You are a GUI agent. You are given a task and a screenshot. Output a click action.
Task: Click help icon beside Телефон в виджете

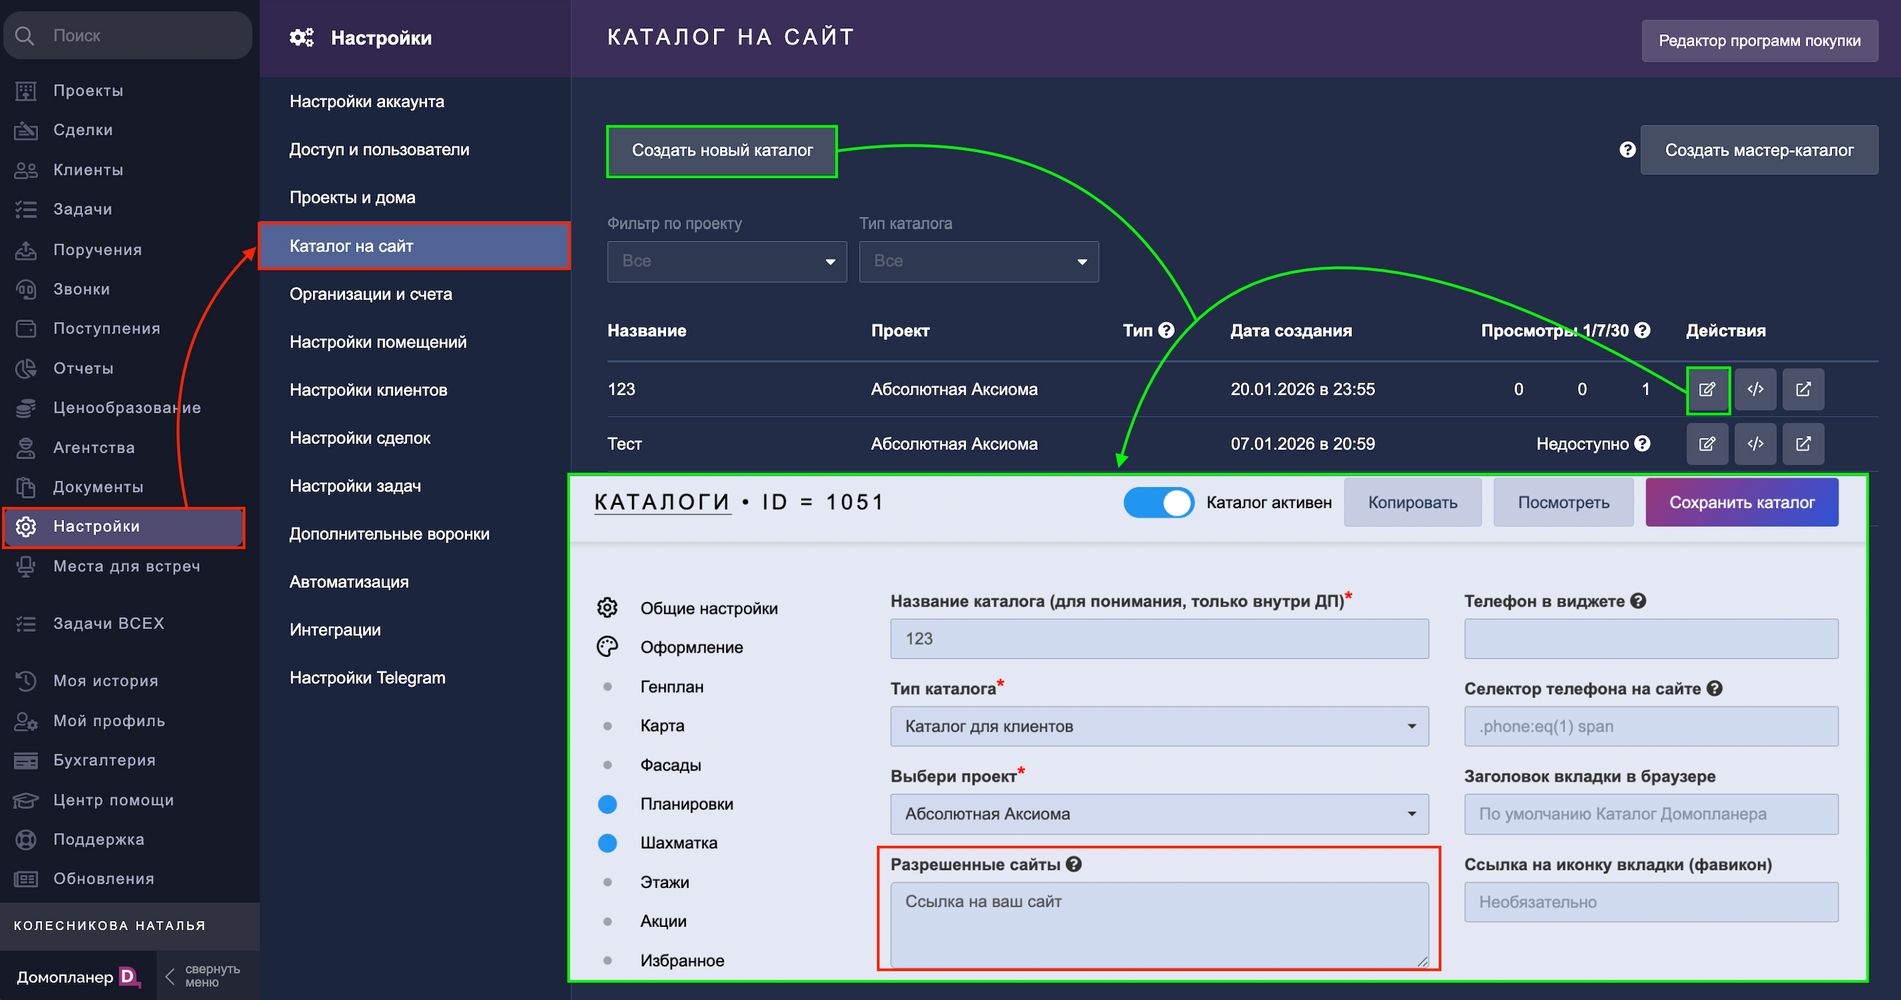[1638, 601]
